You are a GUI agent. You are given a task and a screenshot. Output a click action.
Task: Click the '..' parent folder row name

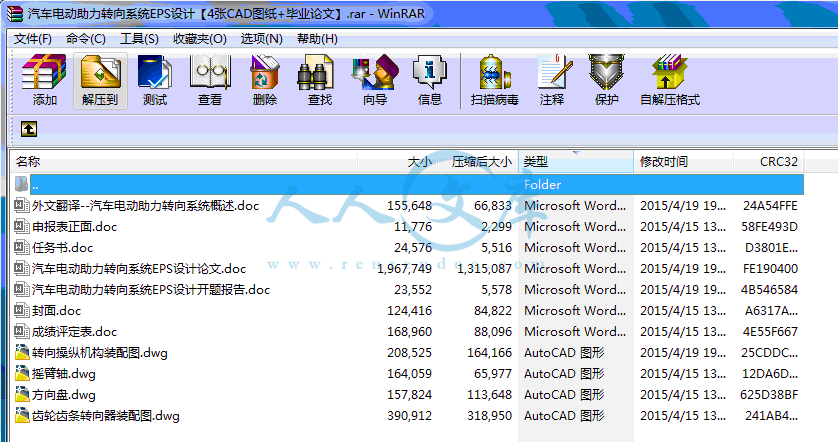(x=35, y=185)
